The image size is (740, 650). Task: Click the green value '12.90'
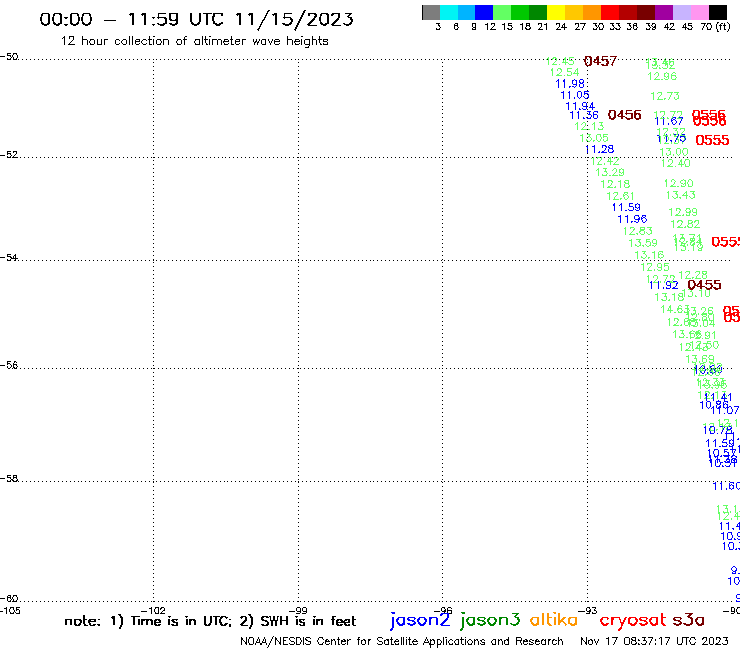click(x=678, y=184)
